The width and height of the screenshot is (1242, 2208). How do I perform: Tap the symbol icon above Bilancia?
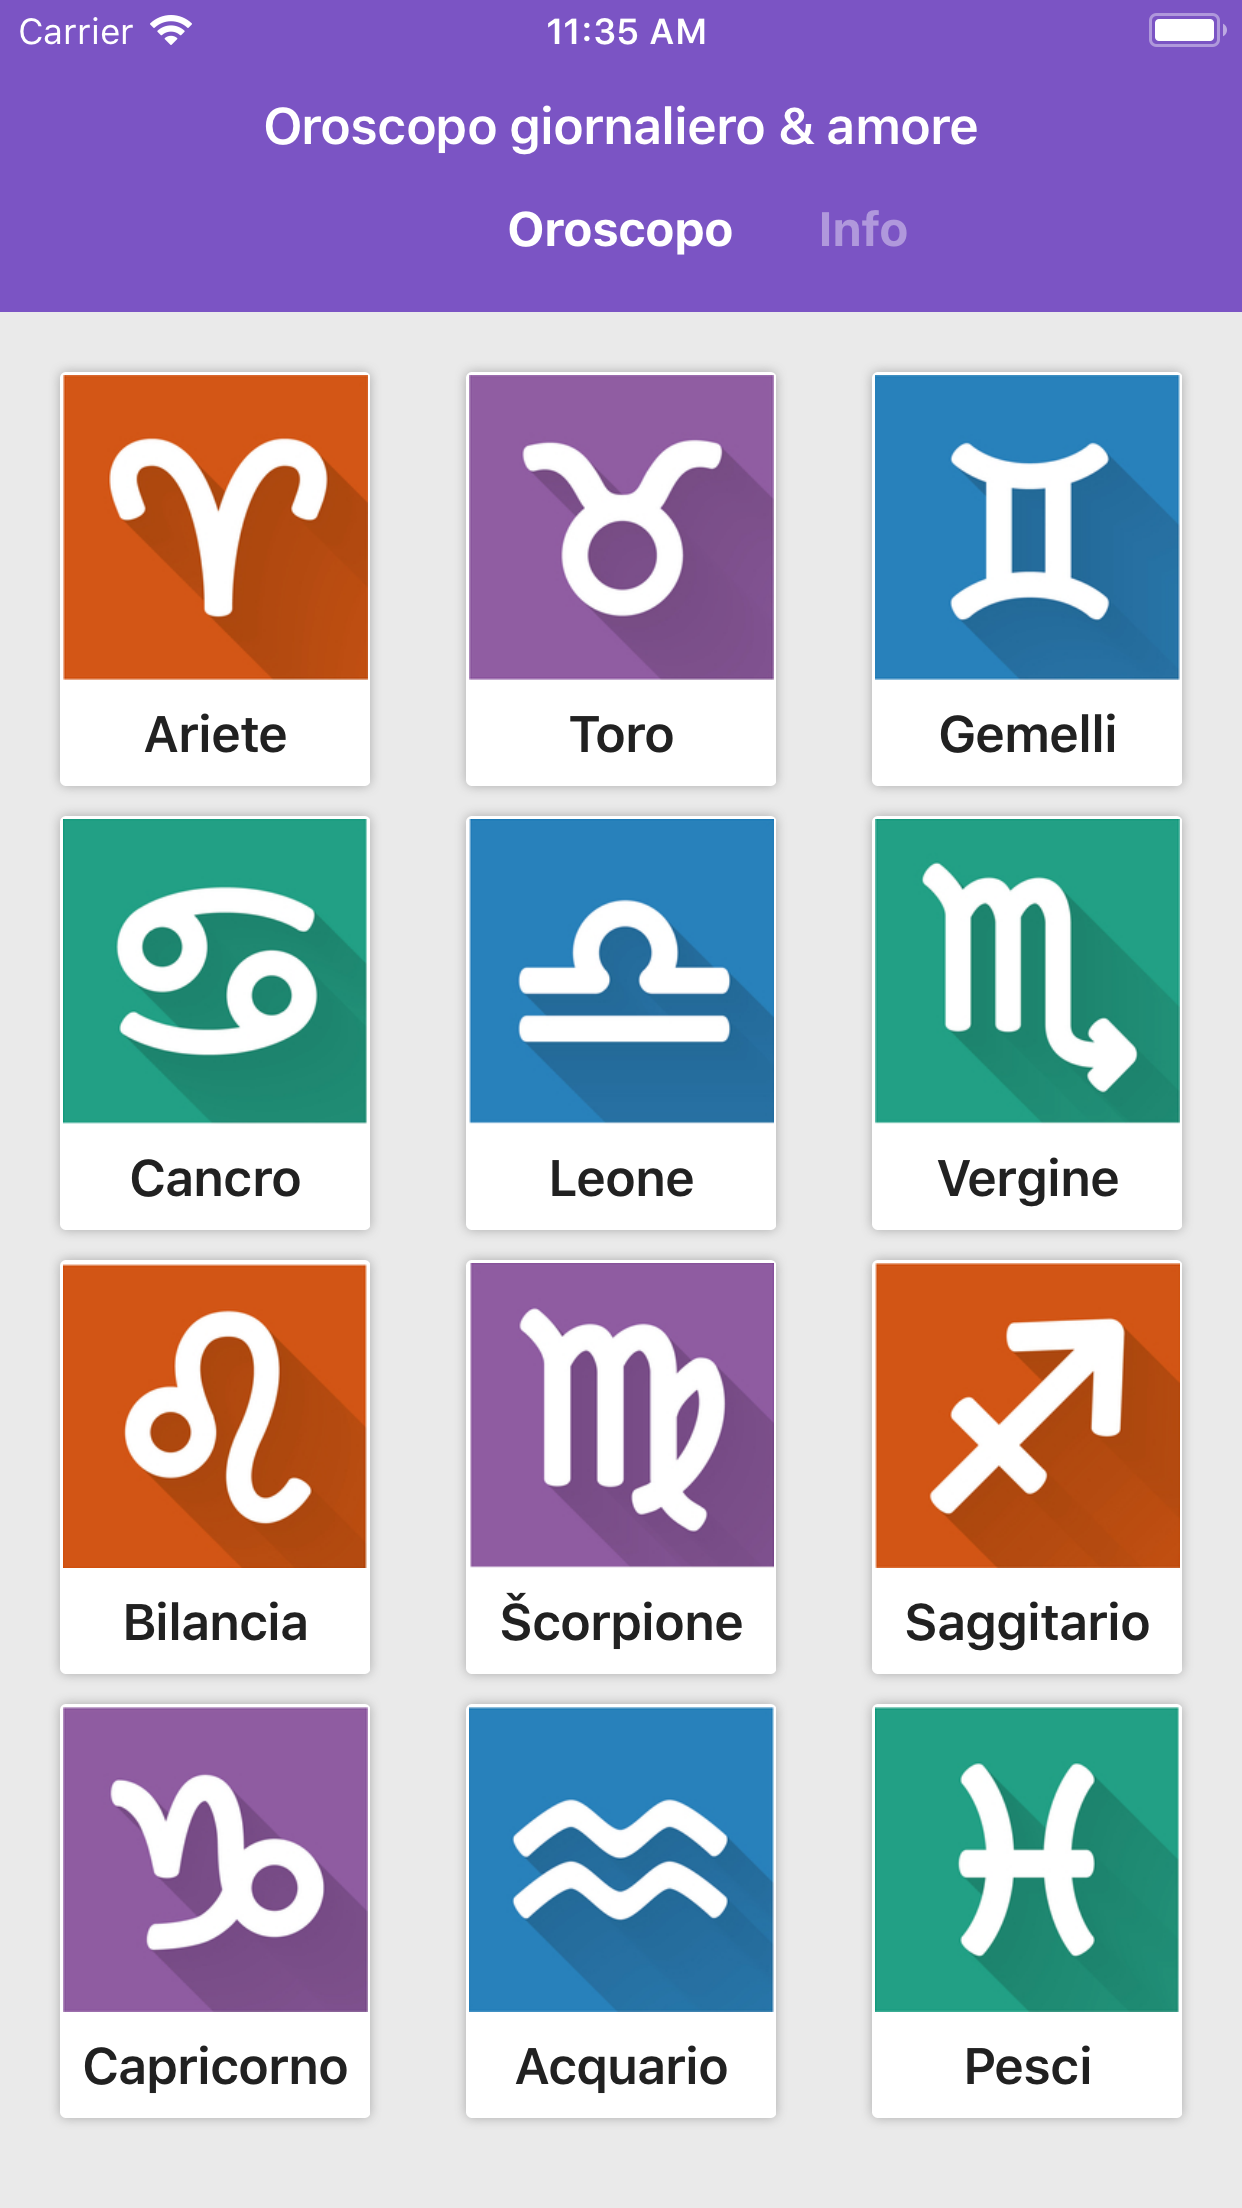[x=216, y=1415]
